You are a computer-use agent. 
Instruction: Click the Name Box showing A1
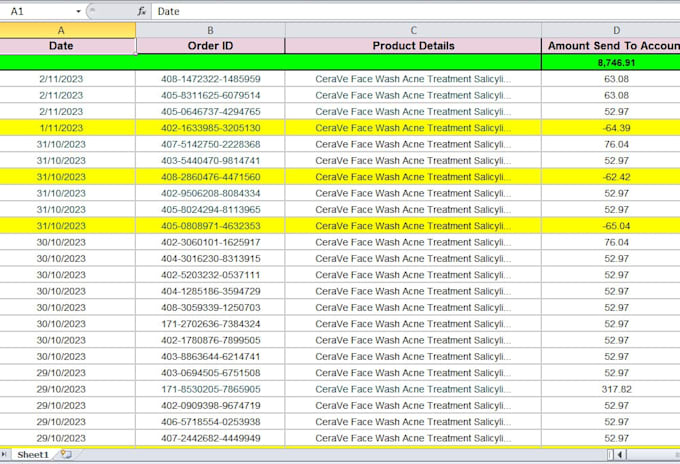pyautogui.click(x=37, y=11)
